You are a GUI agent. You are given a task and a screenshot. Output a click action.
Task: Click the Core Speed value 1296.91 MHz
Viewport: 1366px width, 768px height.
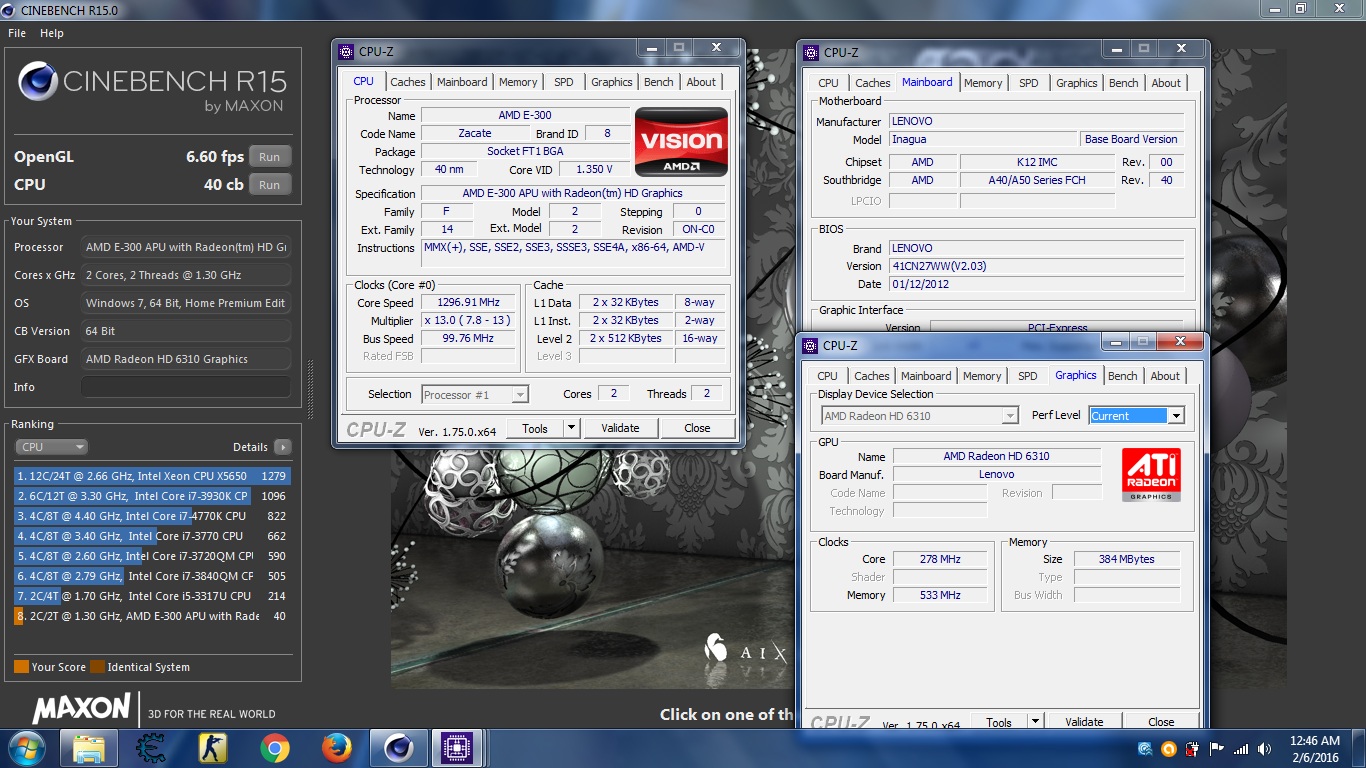click(x=467, y=302)
